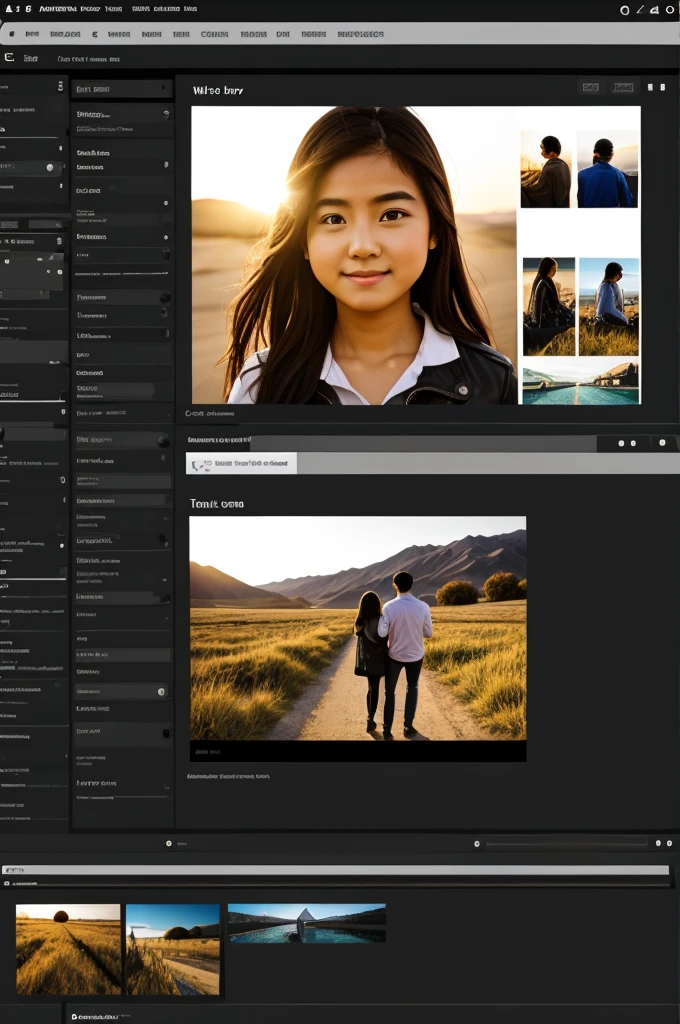Open thumbnail of man in brown jacket
680x1024 pixels.
pos(545,168)
